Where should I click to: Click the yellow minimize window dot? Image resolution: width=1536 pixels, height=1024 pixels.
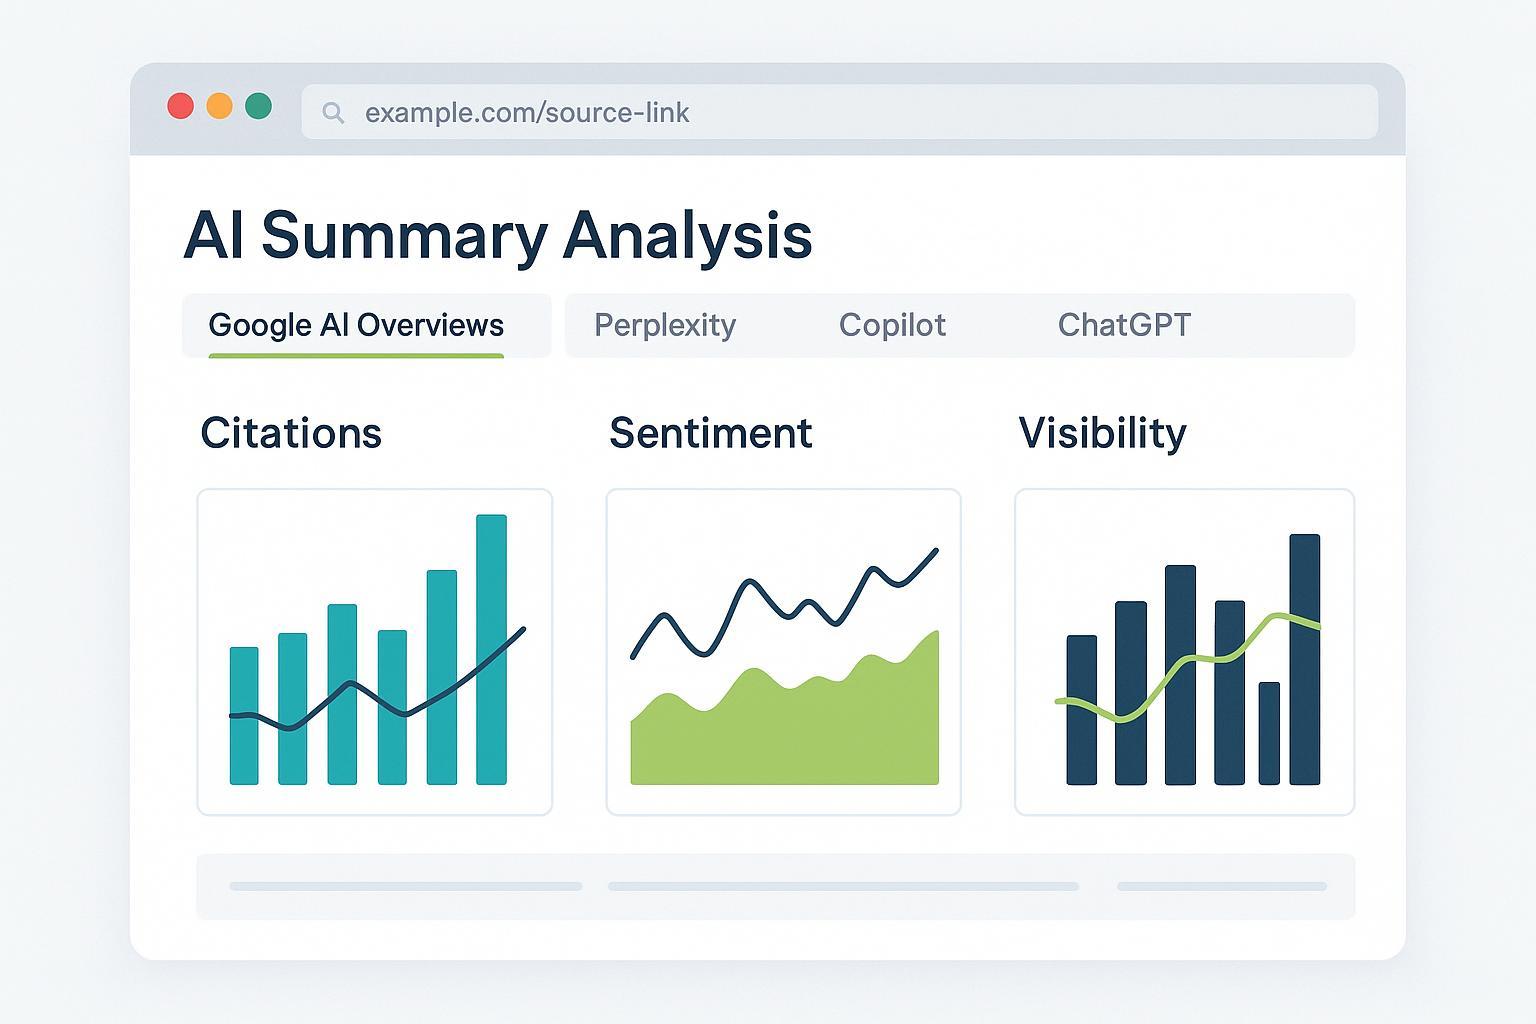219,106
